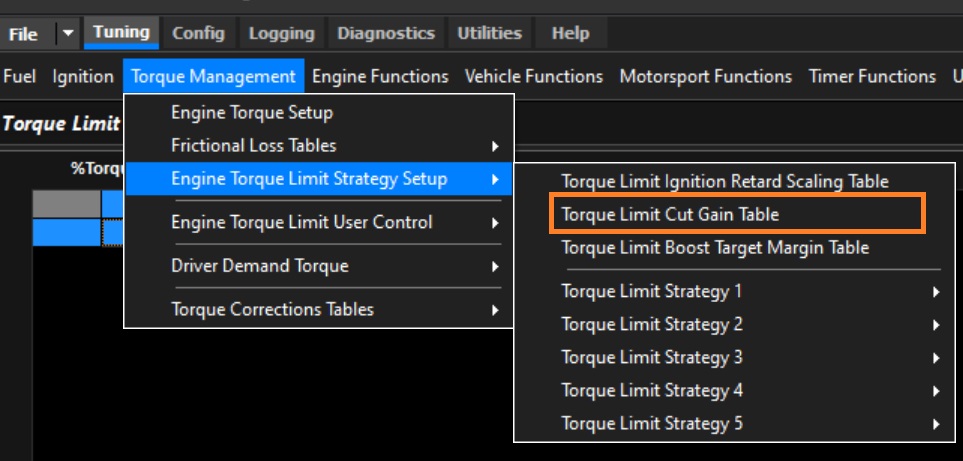
Task: Open the Help tab
Action: pyautogui.click(x=571, y=33)
